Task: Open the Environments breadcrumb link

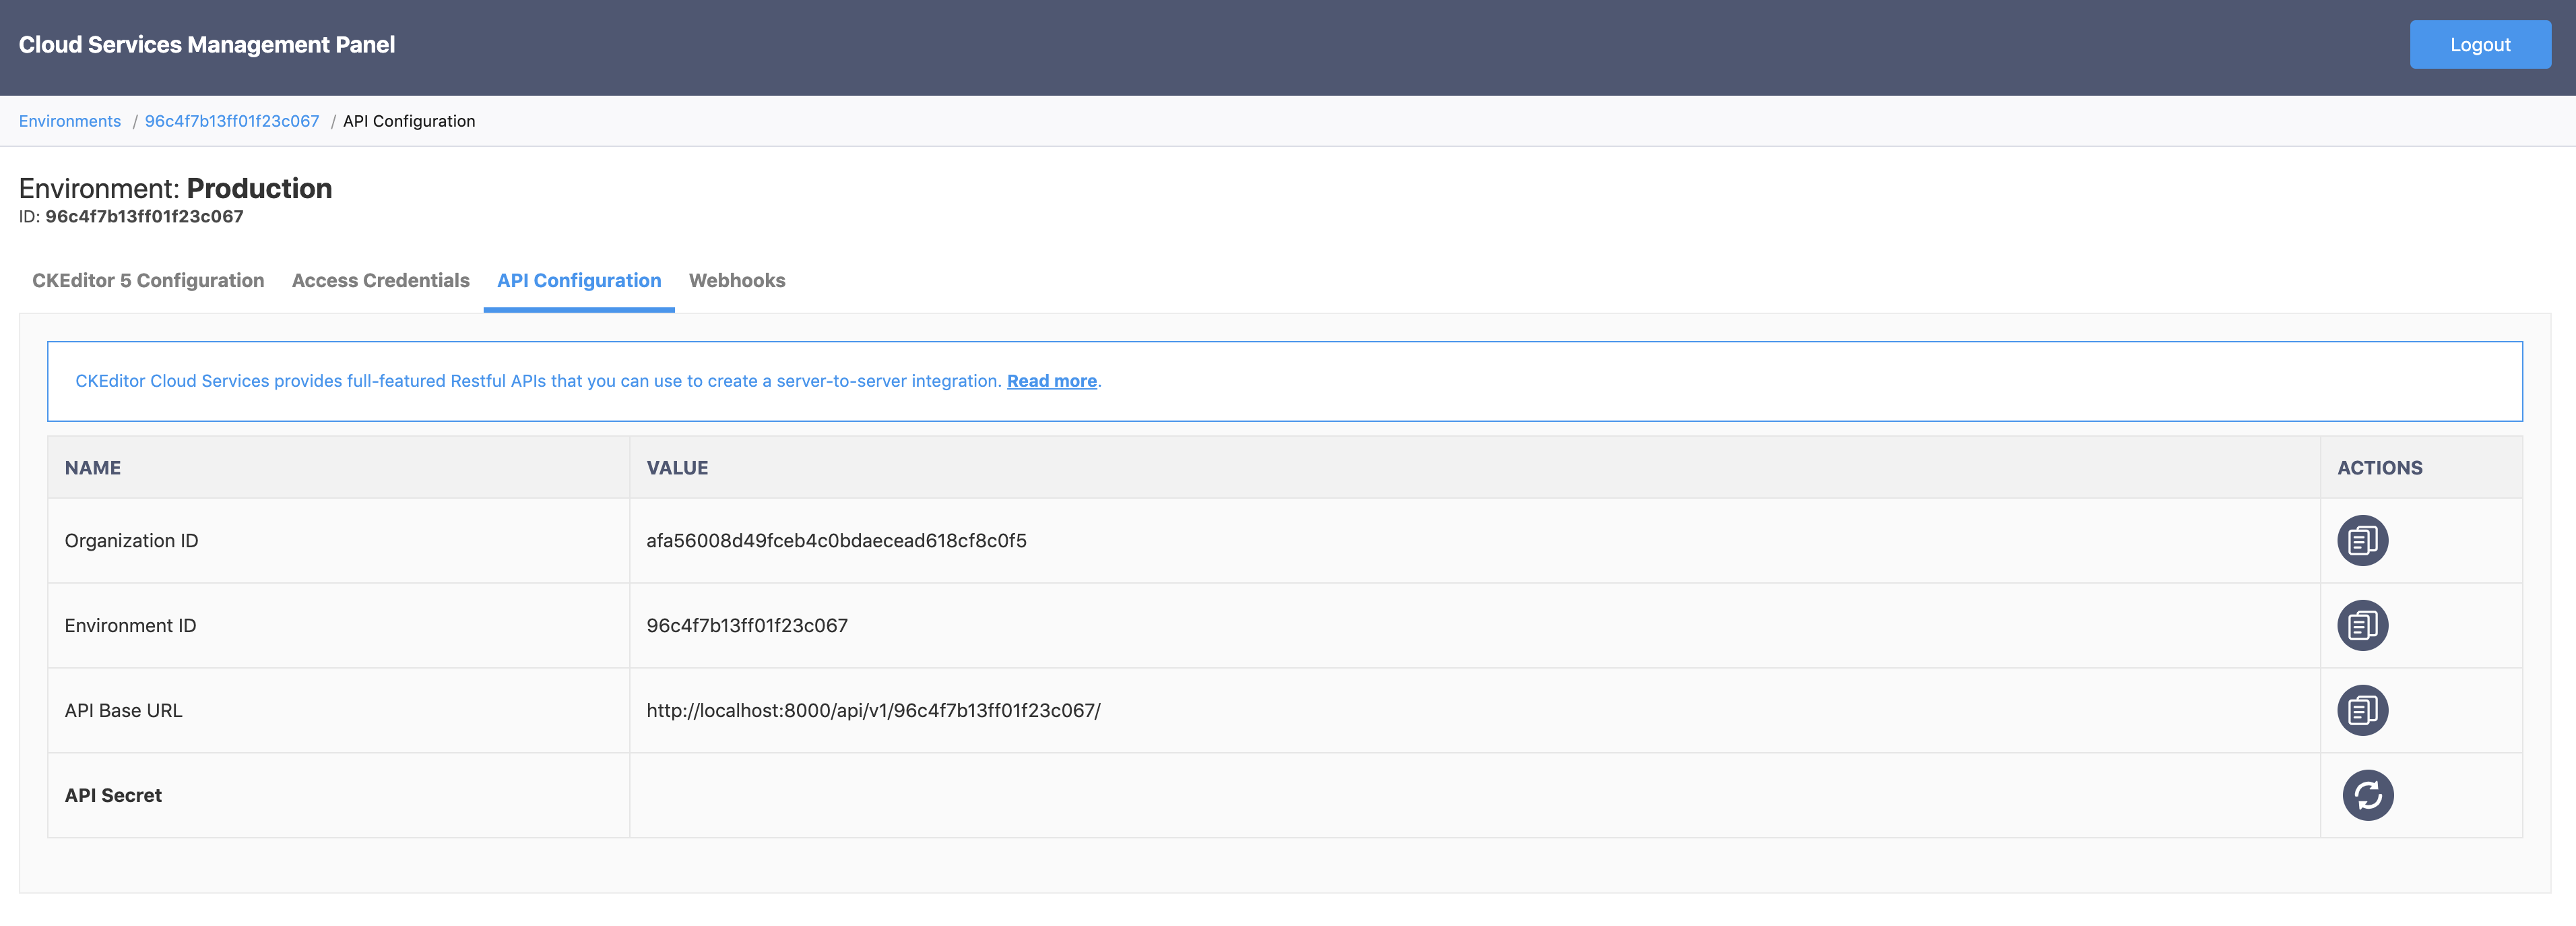Action: click(70, 121)
